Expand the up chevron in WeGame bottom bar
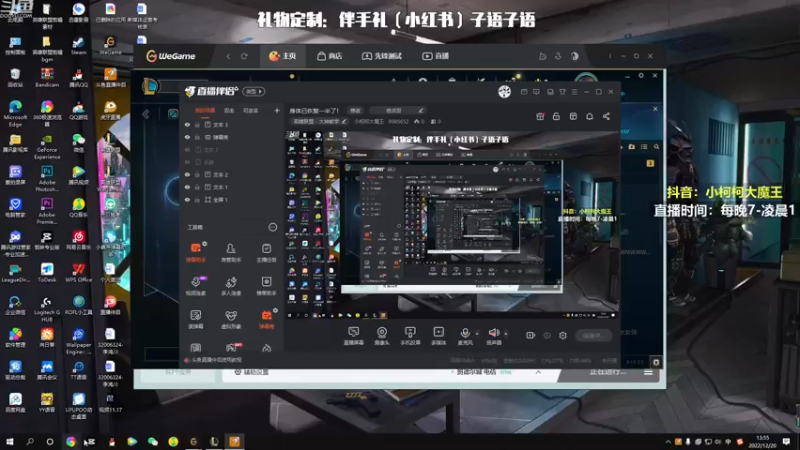The image size is (800, 450). point(538,372)
